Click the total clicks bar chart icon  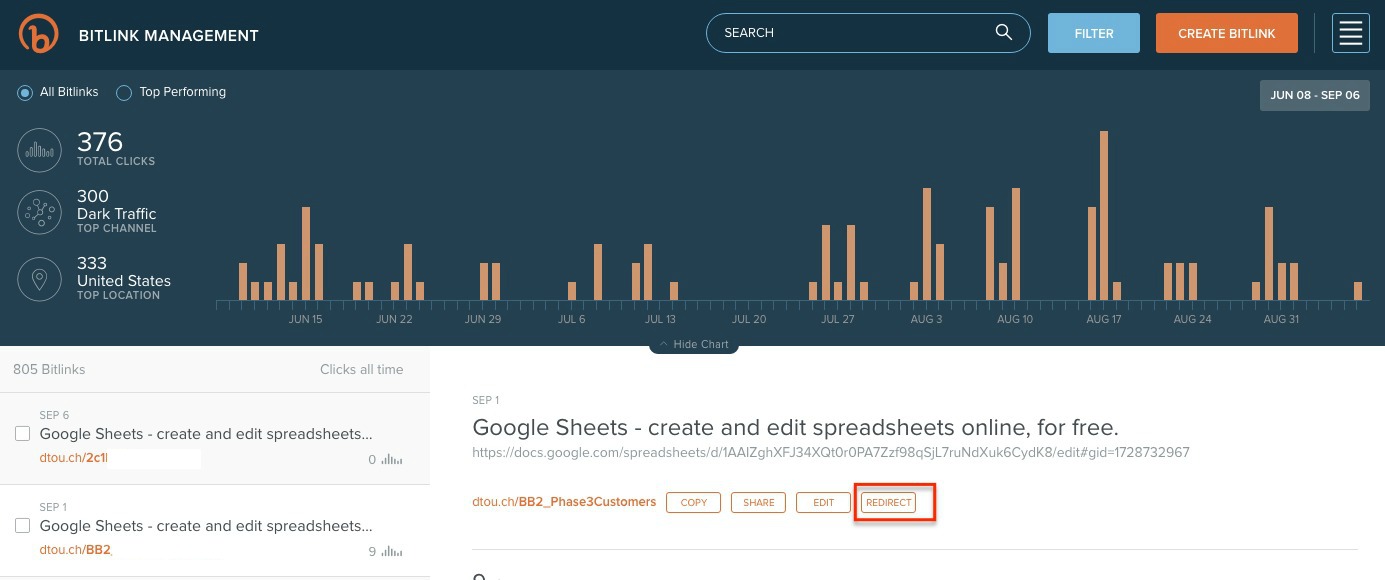point(40,151)
